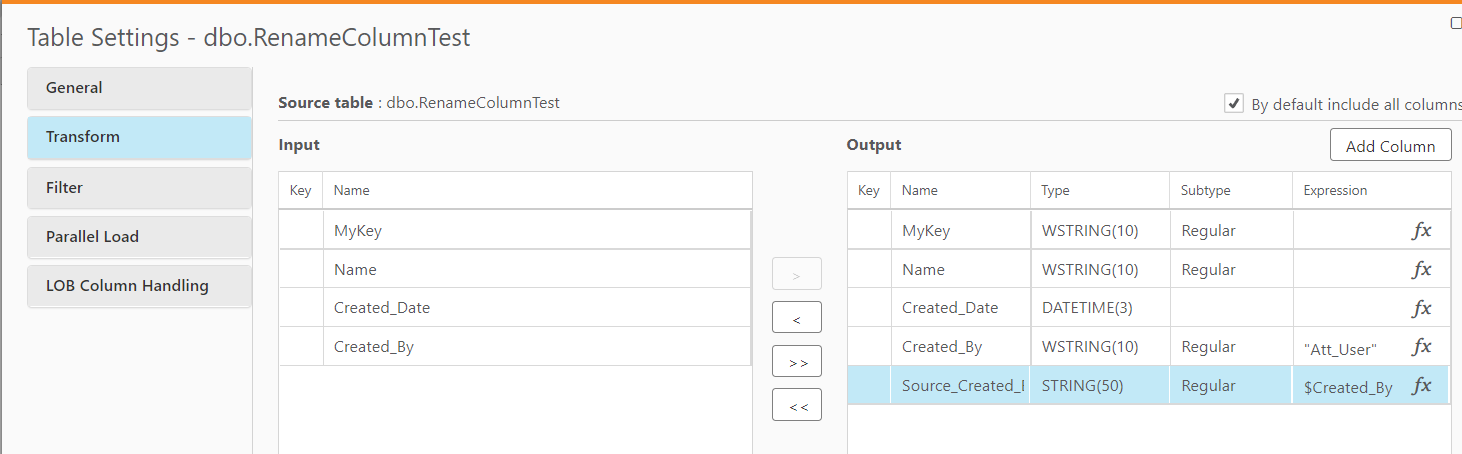Click Regular subtype for Name output row
1462x454 pixels.
click(x=1208, y=270)
